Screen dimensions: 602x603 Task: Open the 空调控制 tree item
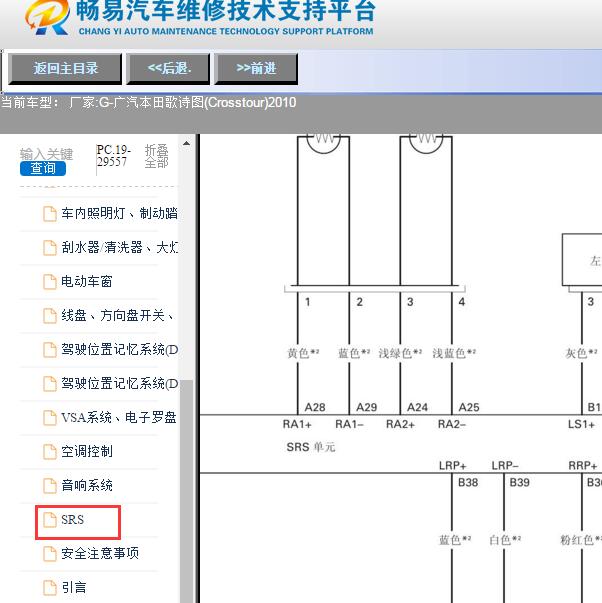pyautogui.click(x=87, y=451)
